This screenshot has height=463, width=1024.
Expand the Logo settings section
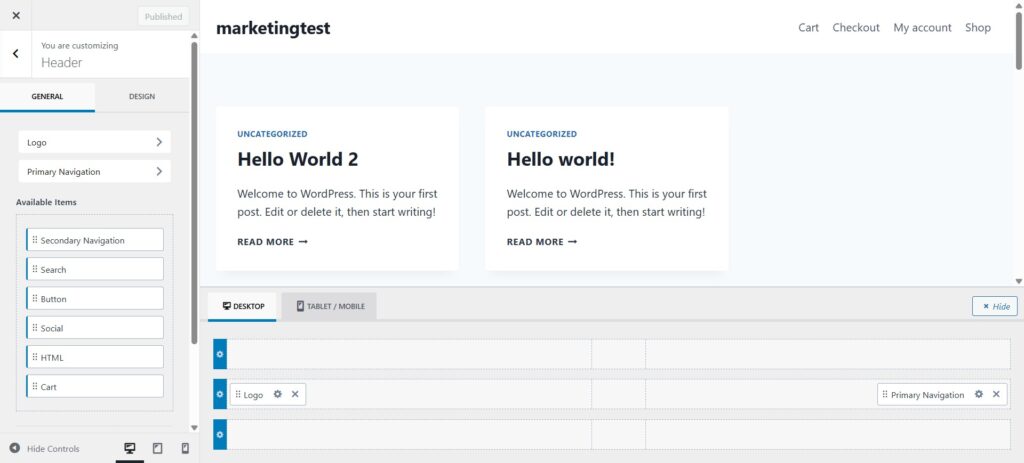coord(94,142)
